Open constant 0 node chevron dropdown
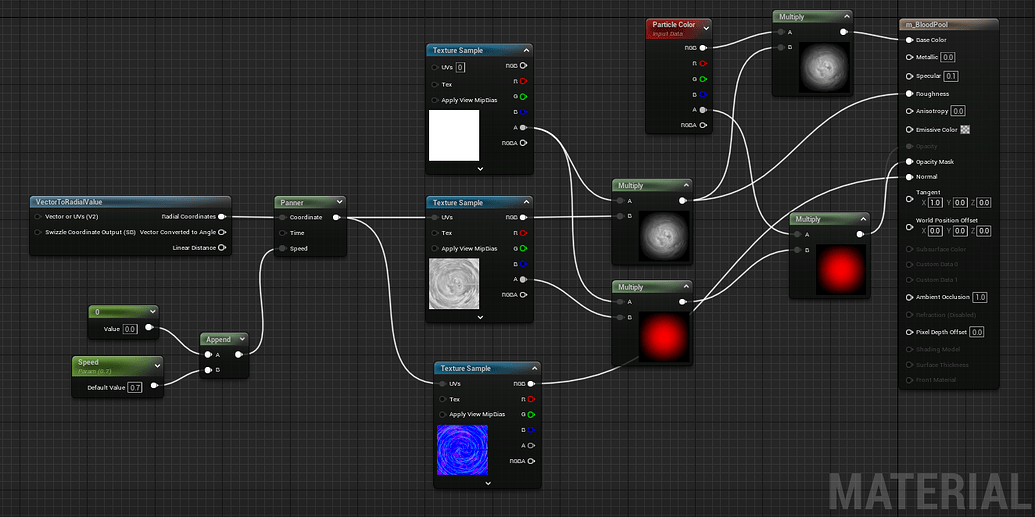This screenshot has height=517, width=1035. pos(152,311)
